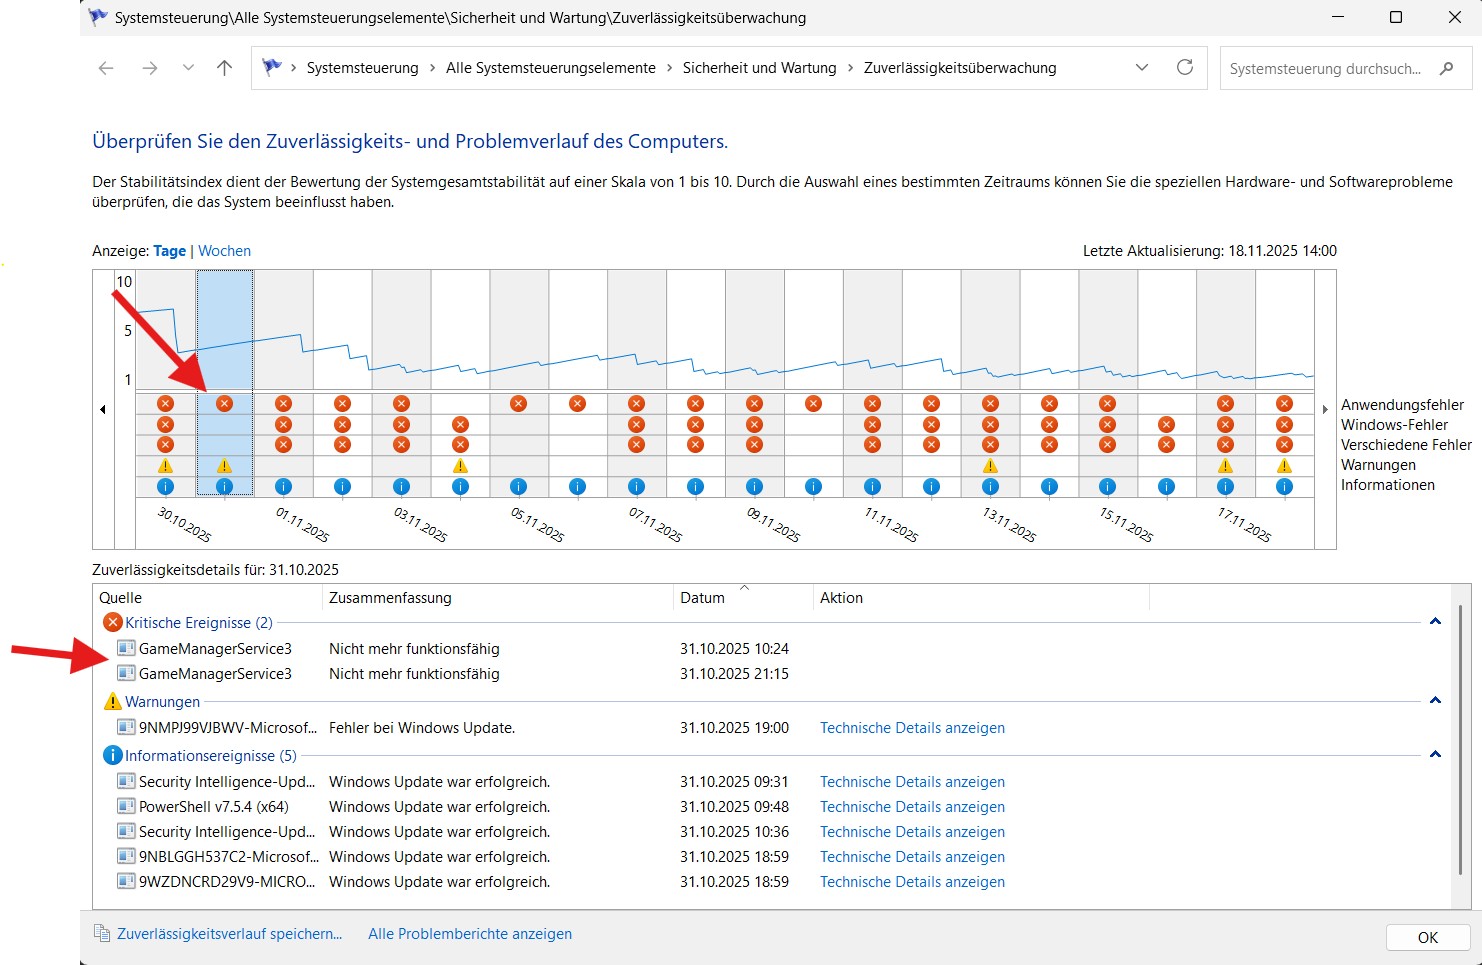The image size is (1482, 965).
Task: Refresh the view with the reload icon
Action: point(1185,68)
